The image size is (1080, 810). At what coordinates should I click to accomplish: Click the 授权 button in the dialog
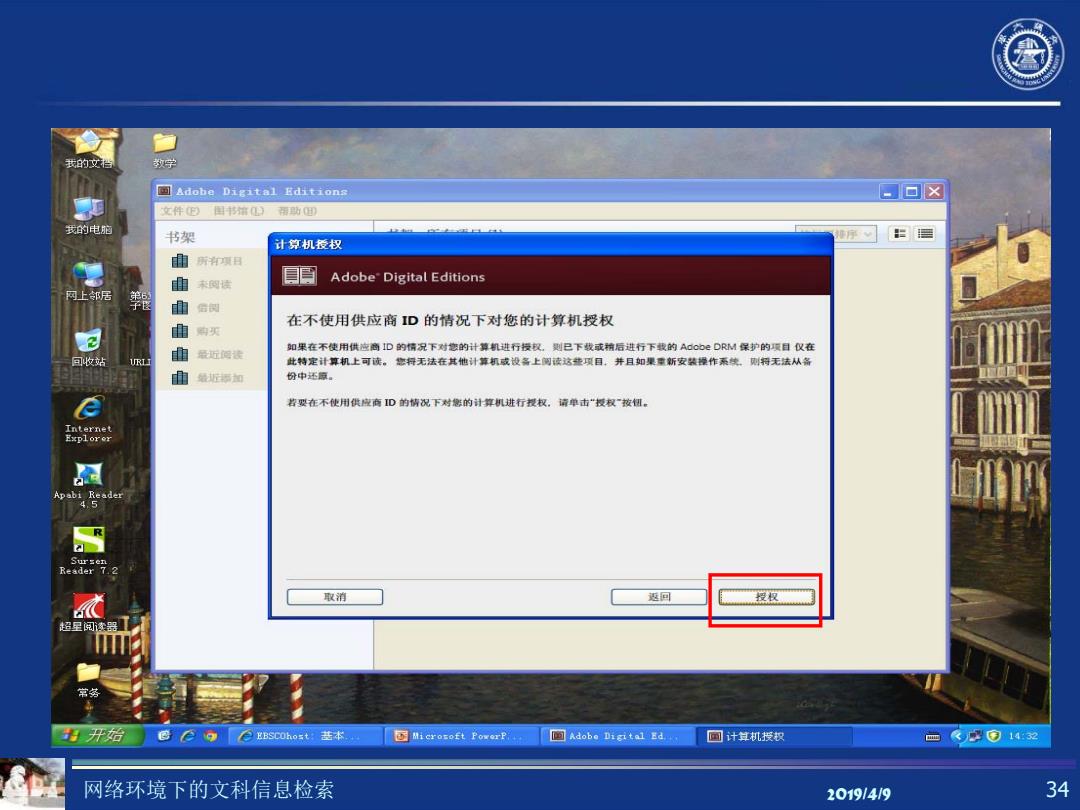[x=767, y=596]
